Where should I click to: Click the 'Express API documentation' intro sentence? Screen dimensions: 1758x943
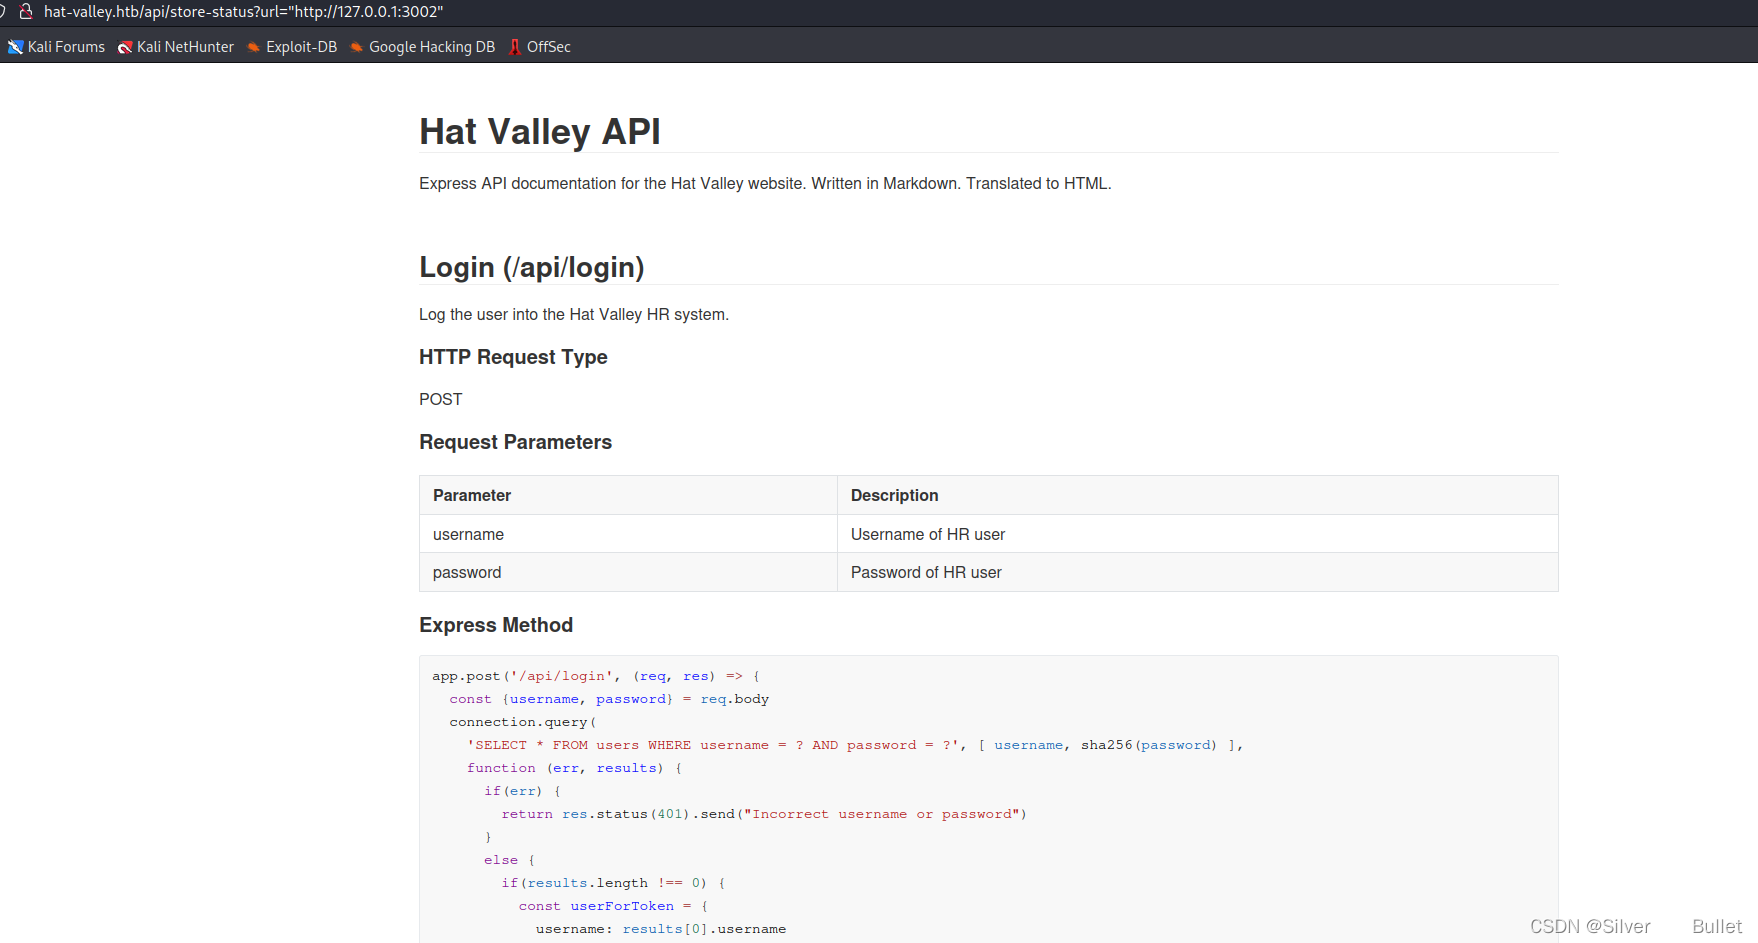(765, 183)
